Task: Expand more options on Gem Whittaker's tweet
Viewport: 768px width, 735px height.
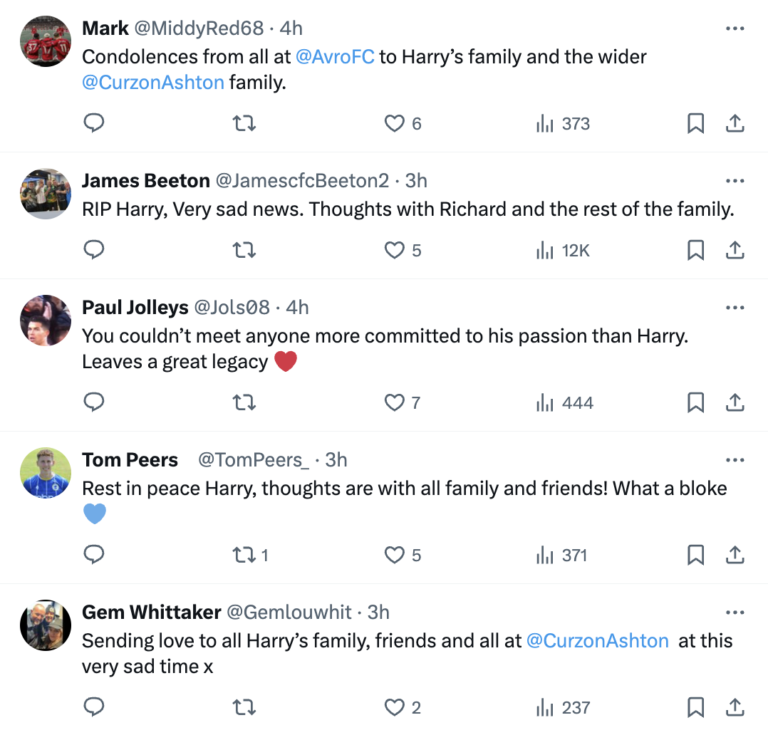Action: pyautogui.click(x=735, y=612)
